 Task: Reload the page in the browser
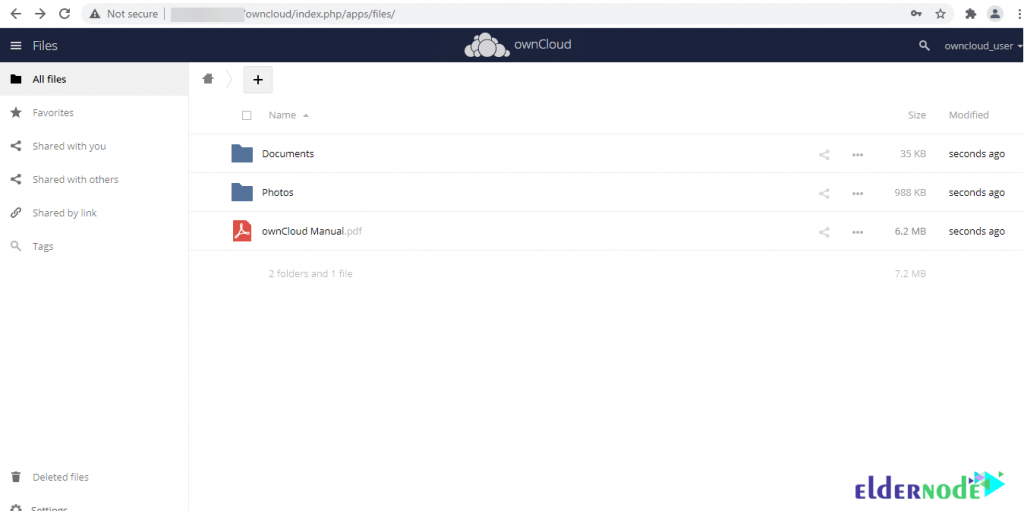pos(64,14)
